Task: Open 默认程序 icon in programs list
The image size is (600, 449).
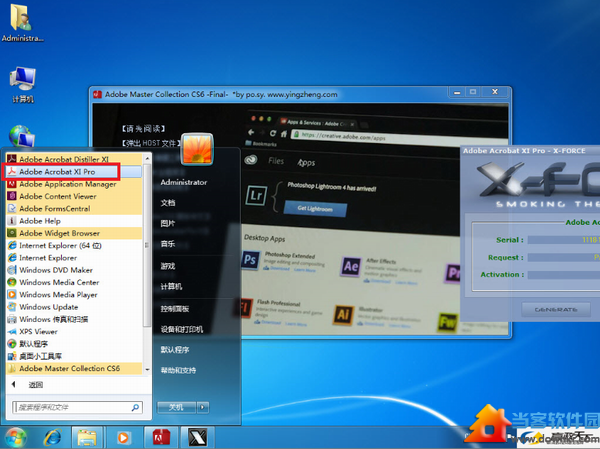Action: tap(12, 343)
